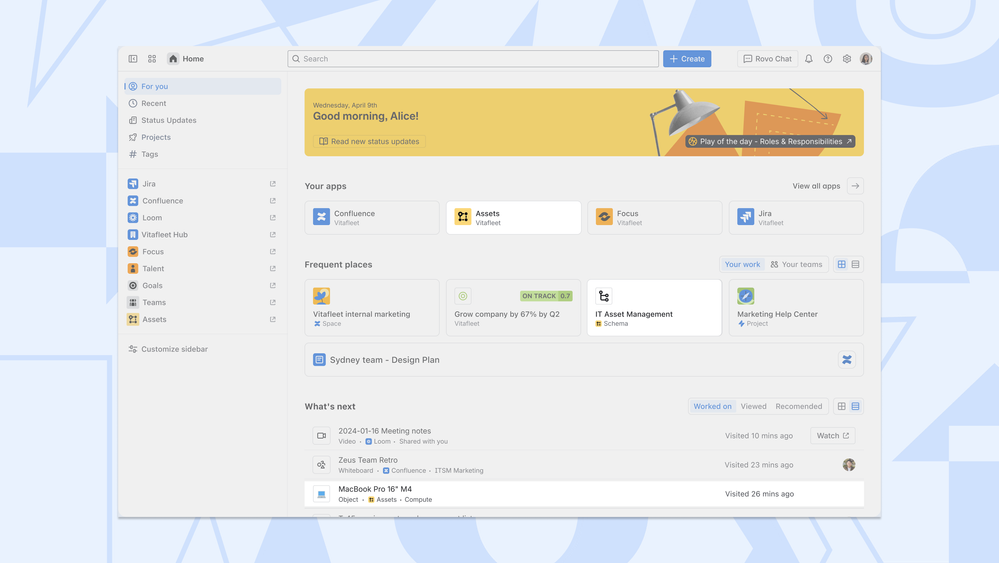Screen dimensions: 999x563
Task: Open the Jira app card
Action: (796, 218)
